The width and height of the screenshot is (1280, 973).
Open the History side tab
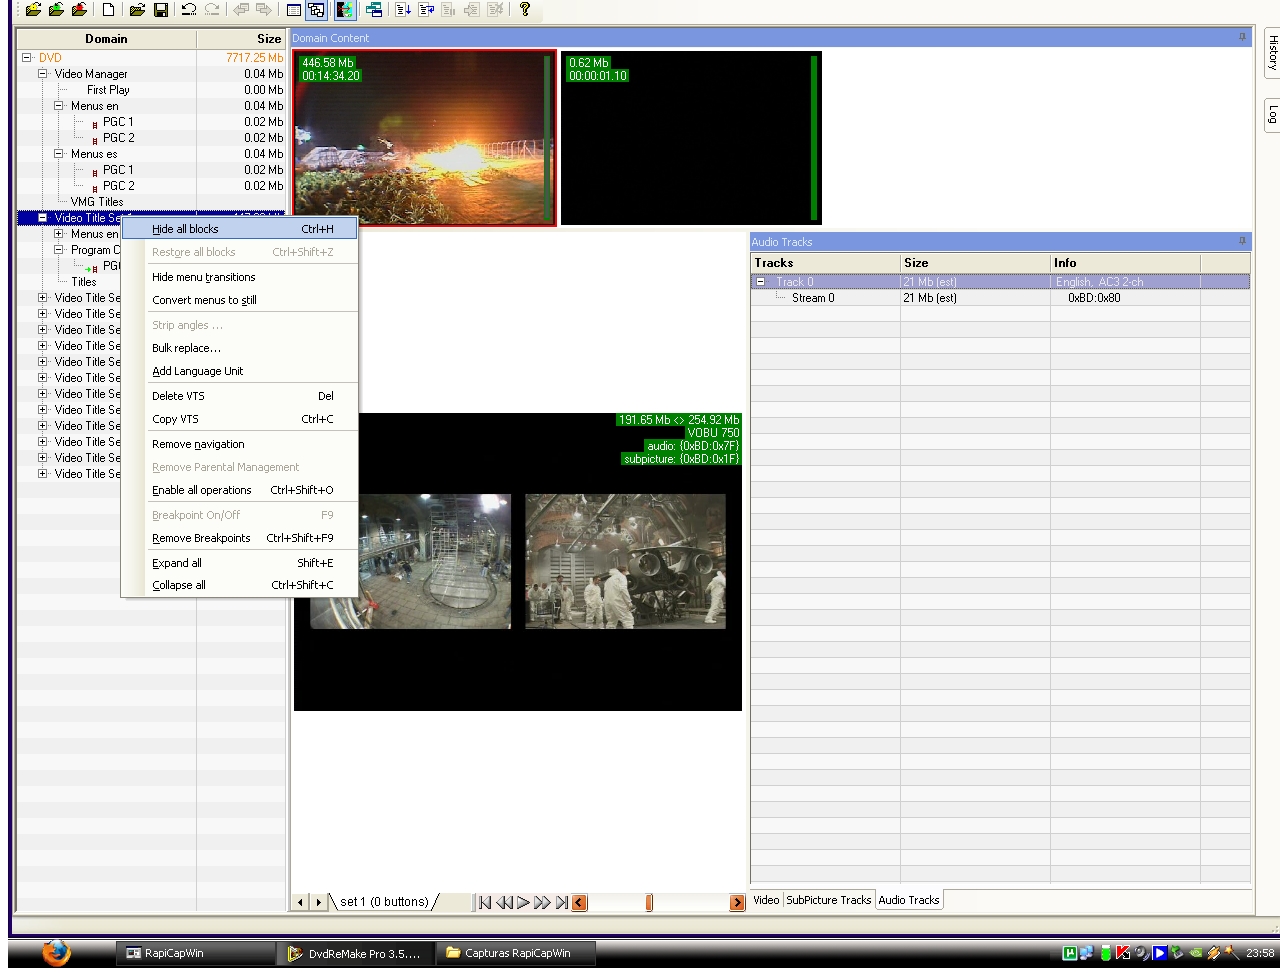pos(1272,52)
